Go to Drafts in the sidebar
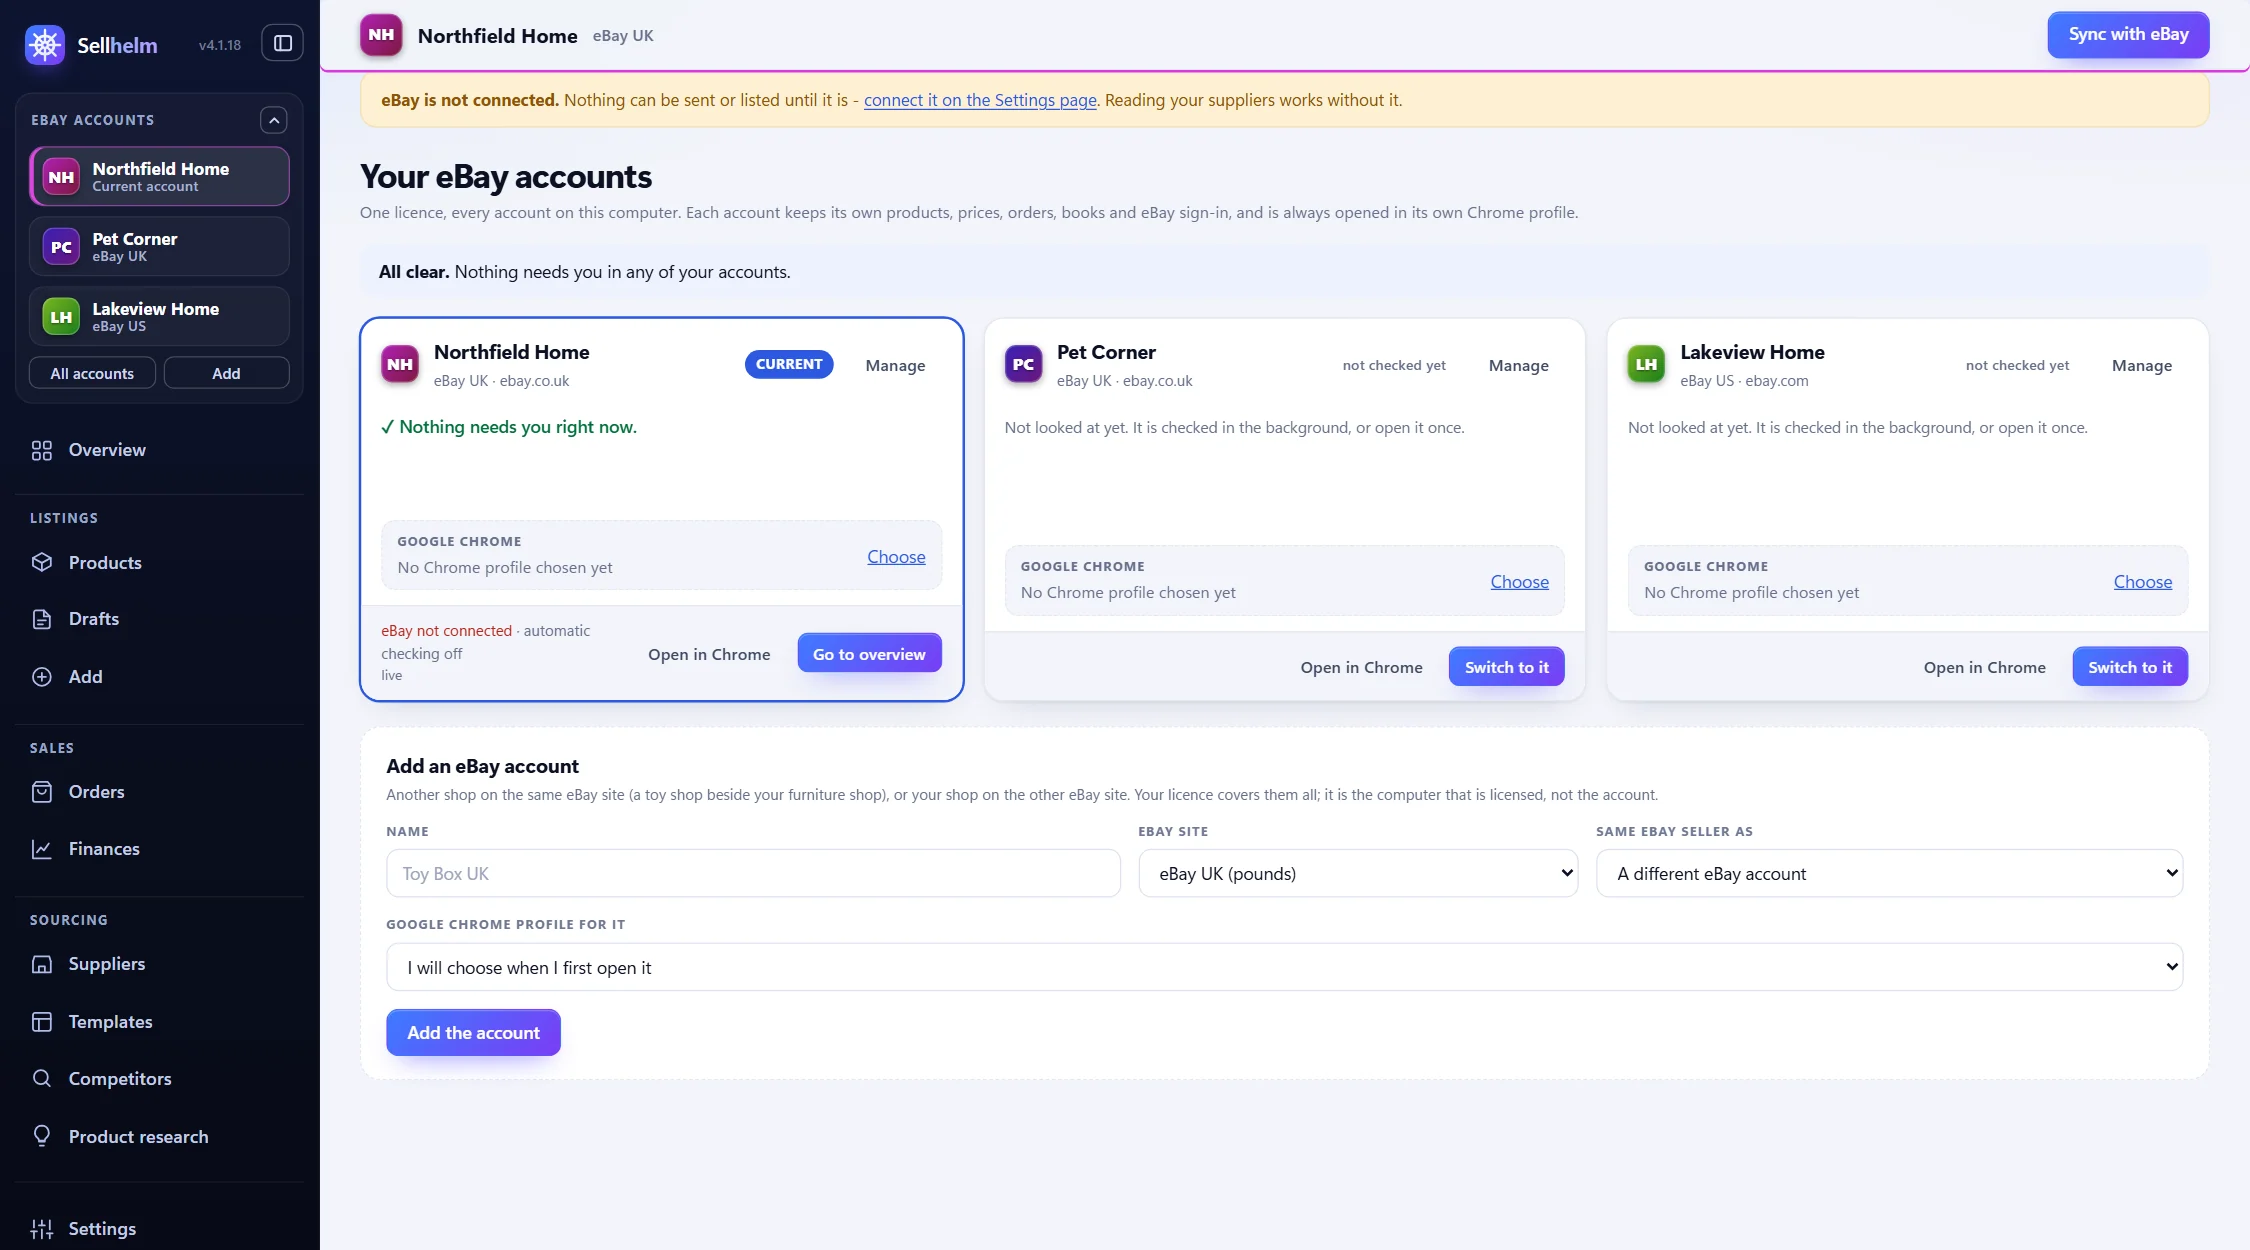The height and width of the screenshot is (1250, 2250). click(x=160, y=619)
